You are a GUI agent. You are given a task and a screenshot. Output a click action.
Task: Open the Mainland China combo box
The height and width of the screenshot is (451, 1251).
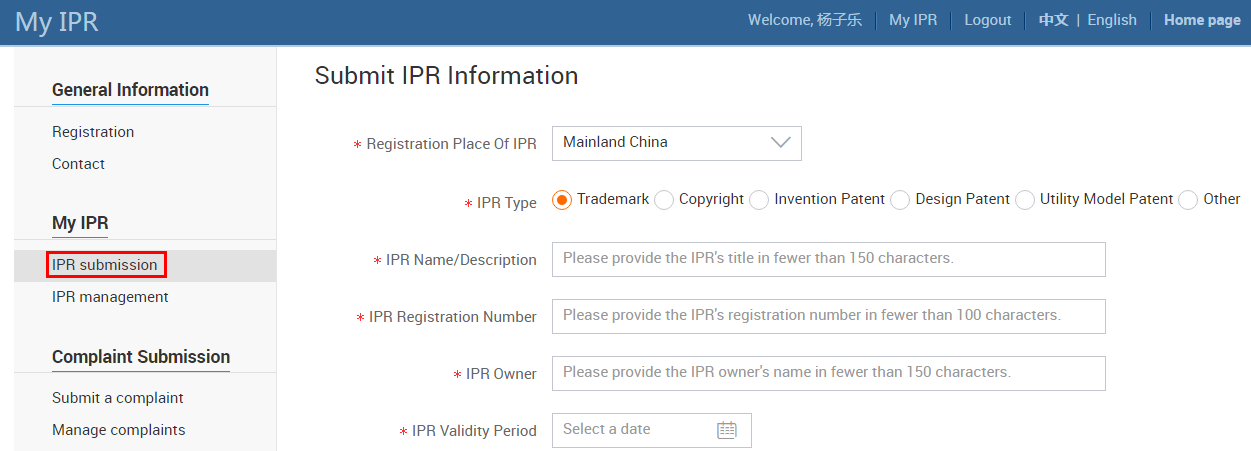[x=677, y=143]
